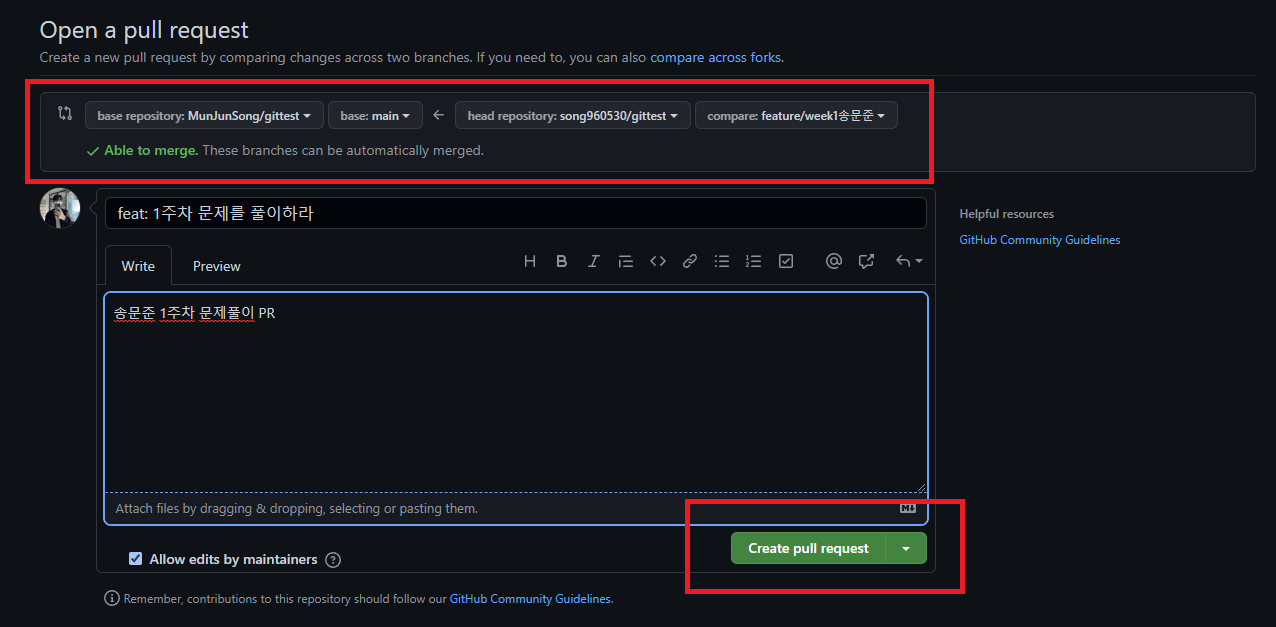
Task: Click the info icon before Remember notice
Action: [112, 599]
